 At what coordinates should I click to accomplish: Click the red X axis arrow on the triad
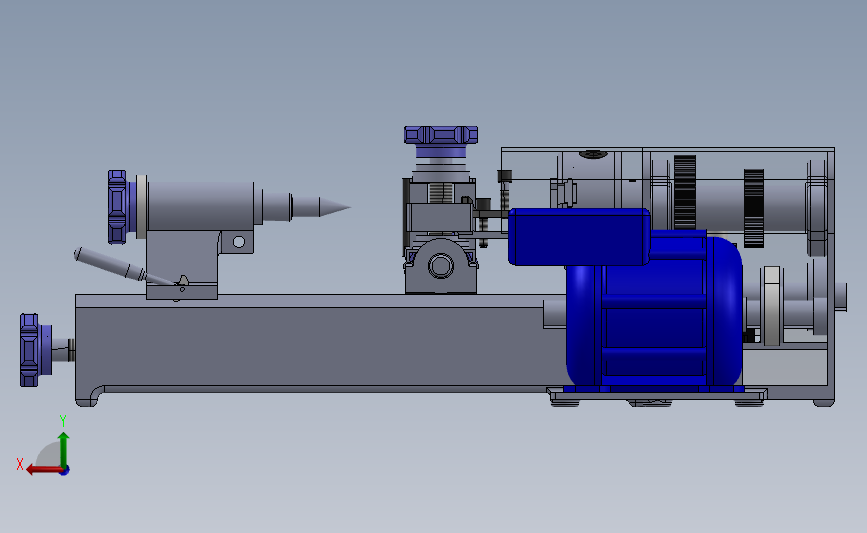click(43, 470)
